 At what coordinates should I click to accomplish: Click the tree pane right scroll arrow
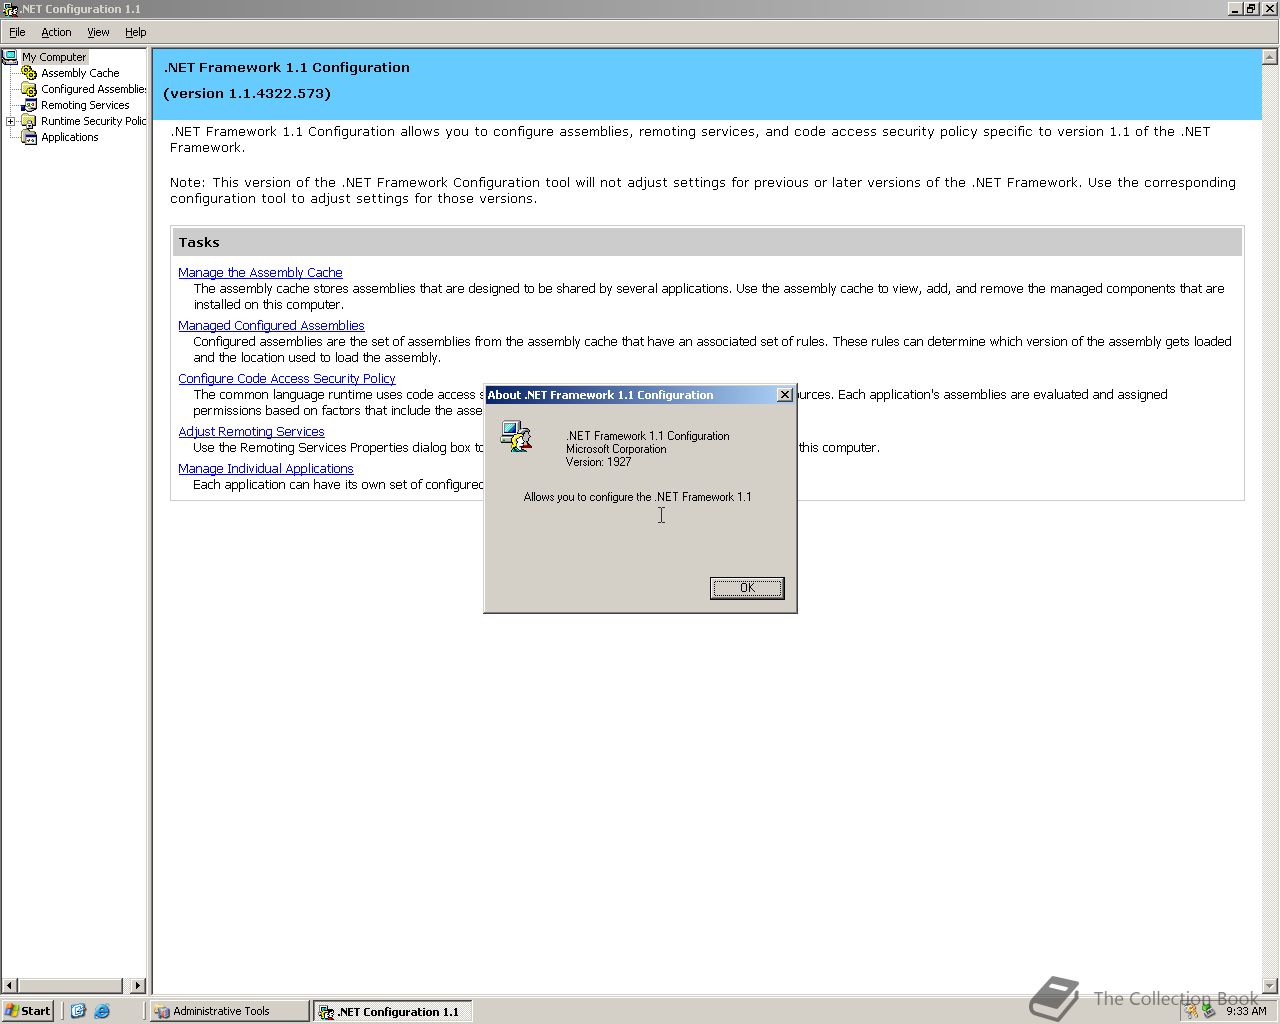coord(138,985)
